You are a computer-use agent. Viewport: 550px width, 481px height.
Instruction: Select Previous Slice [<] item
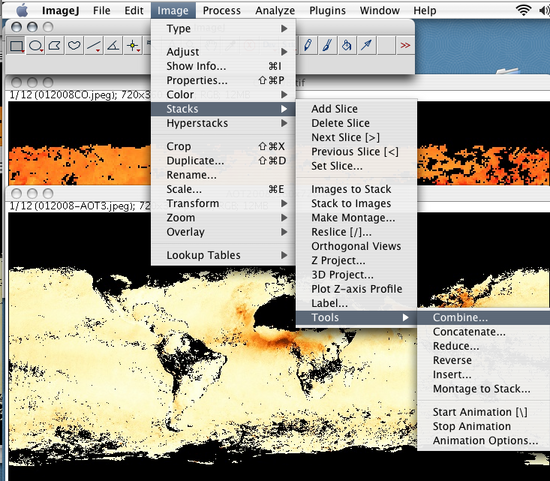356,152
